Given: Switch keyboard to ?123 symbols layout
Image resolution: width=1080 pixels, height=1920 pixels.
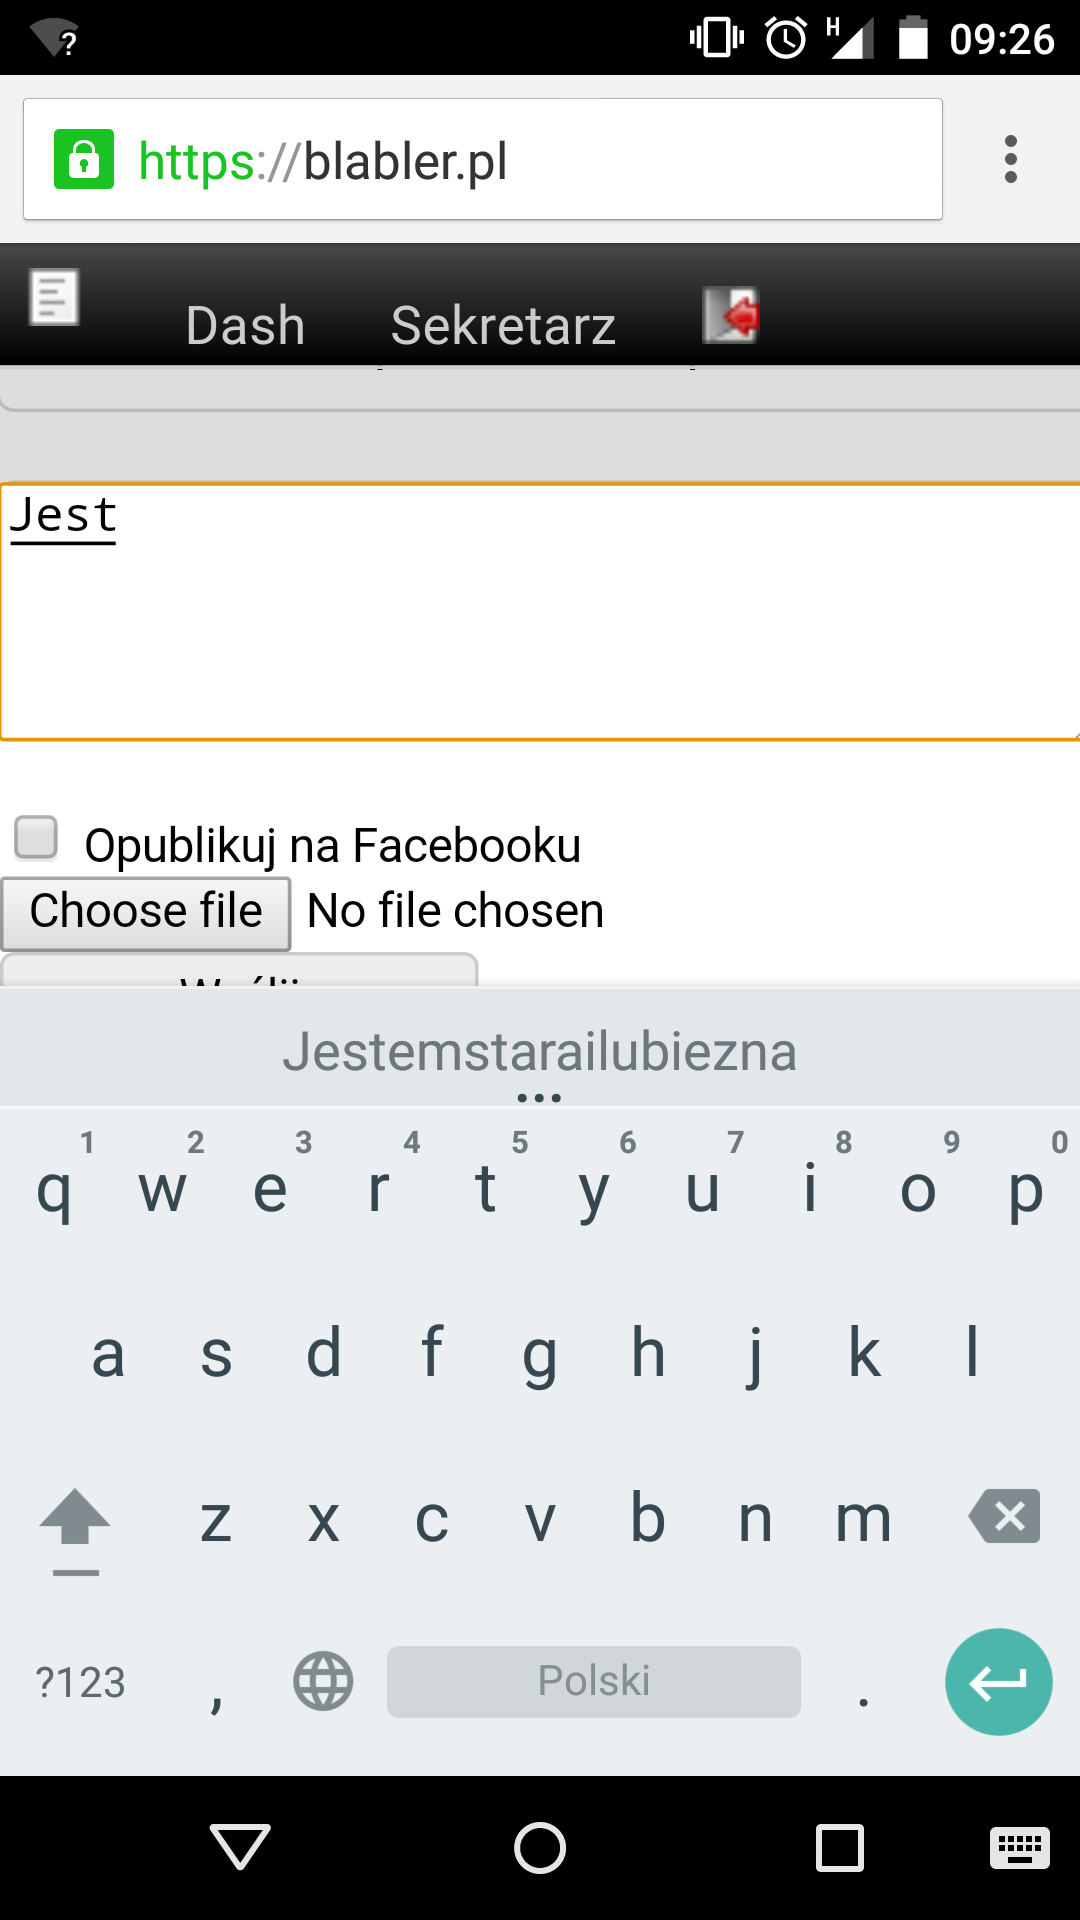Looking at the screenshot, I should 80,1683.
